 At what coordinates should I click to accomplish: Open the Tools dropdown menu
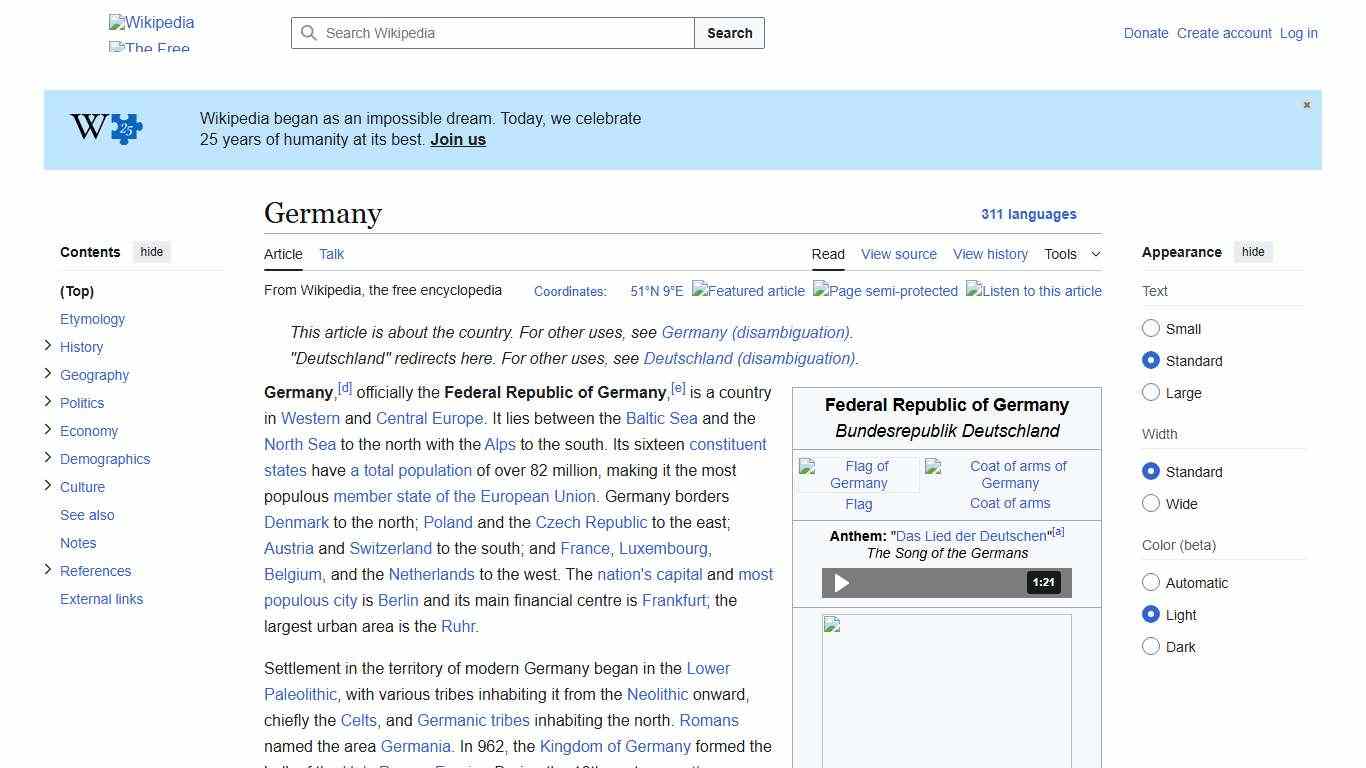tap(1071, 254)
